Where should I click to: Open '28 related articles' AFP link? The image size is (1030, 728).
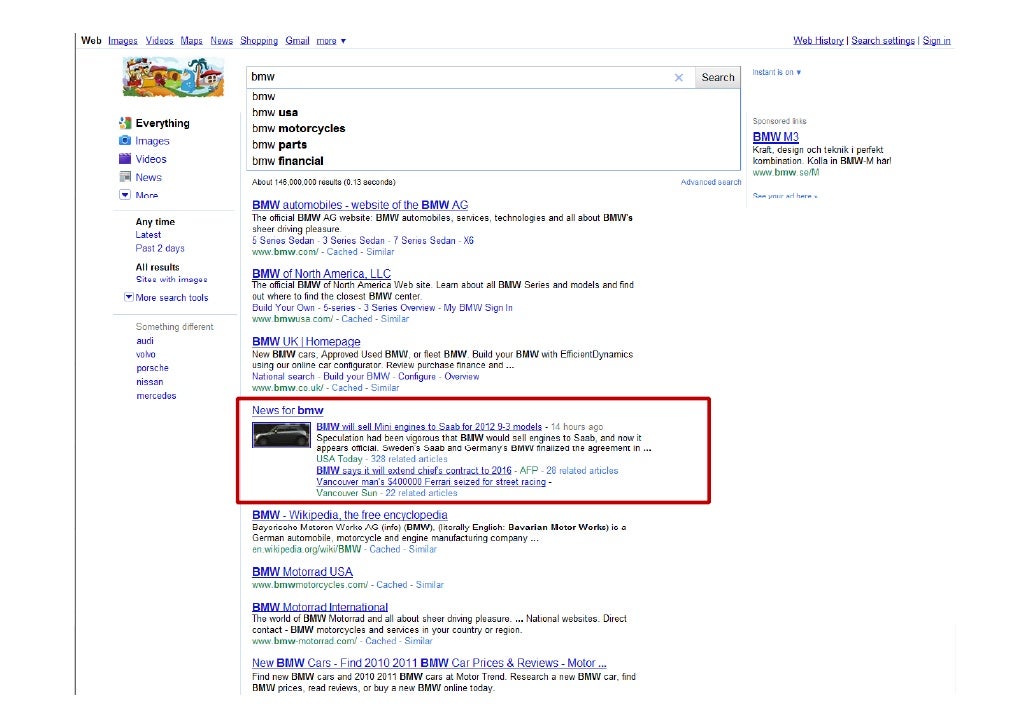pyautogui.click(x=582, y=470)
